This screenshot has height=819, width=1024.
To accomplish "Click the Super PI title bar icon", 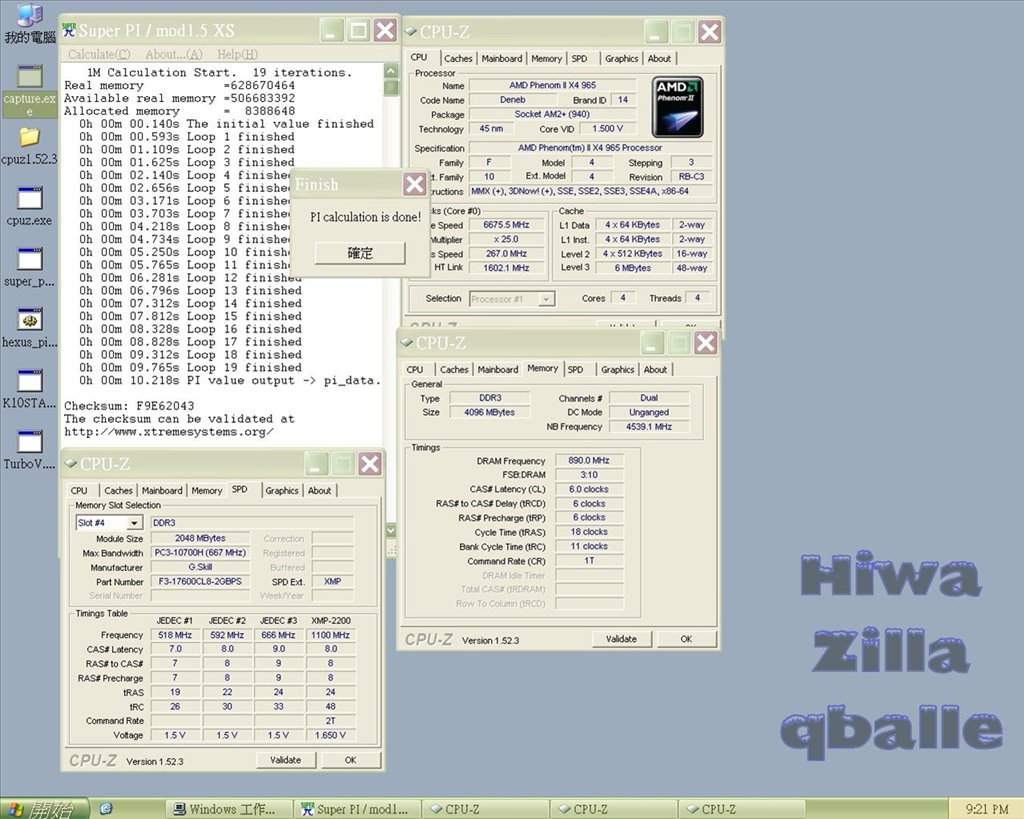I will click(69, 30).
